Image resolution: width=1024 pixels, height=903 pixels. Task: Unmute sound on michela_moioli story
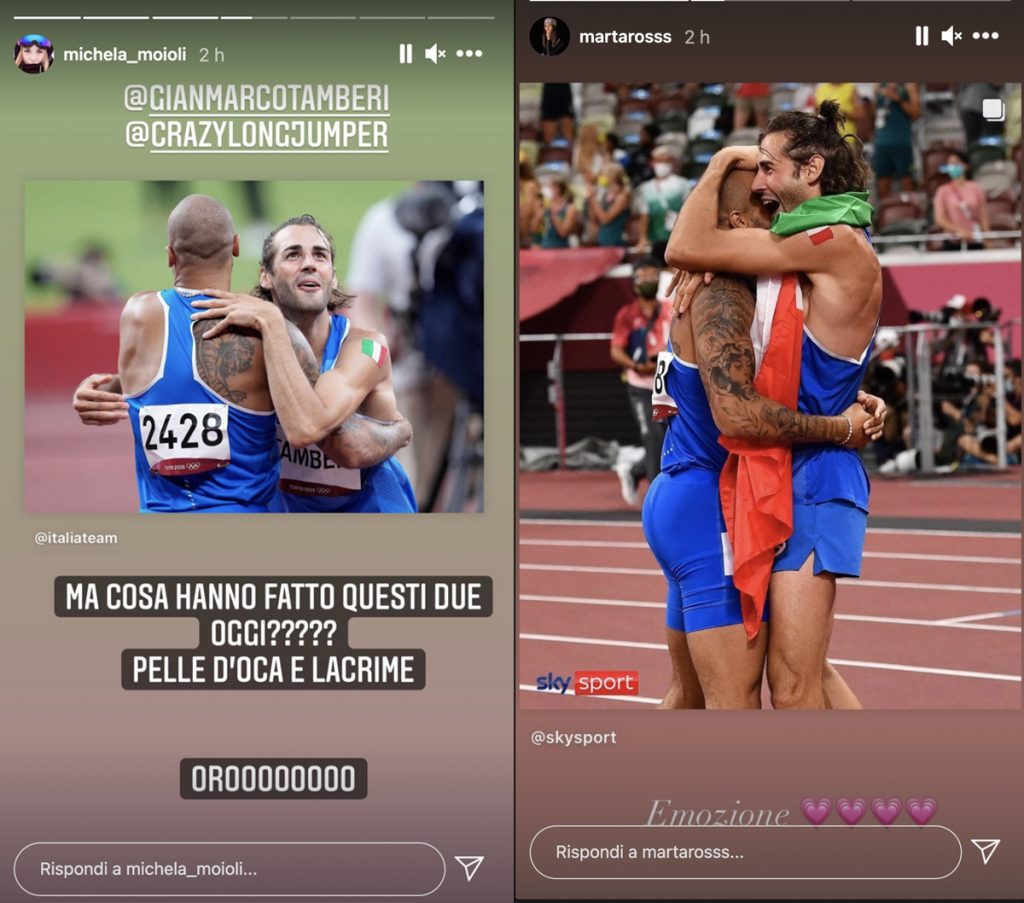coord(435,54)
